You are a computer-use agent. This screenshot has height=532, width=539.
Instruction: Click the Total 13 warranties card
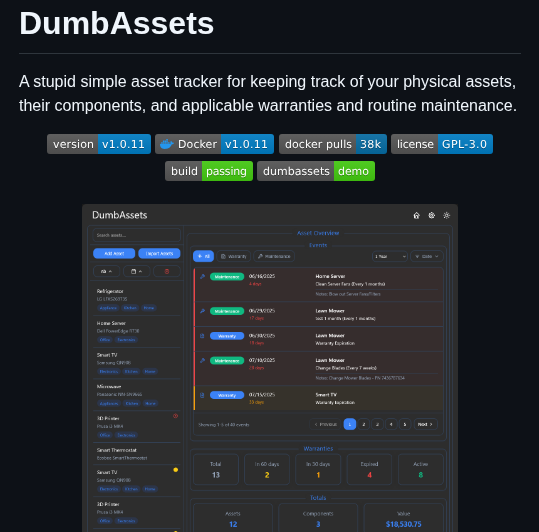216,469
